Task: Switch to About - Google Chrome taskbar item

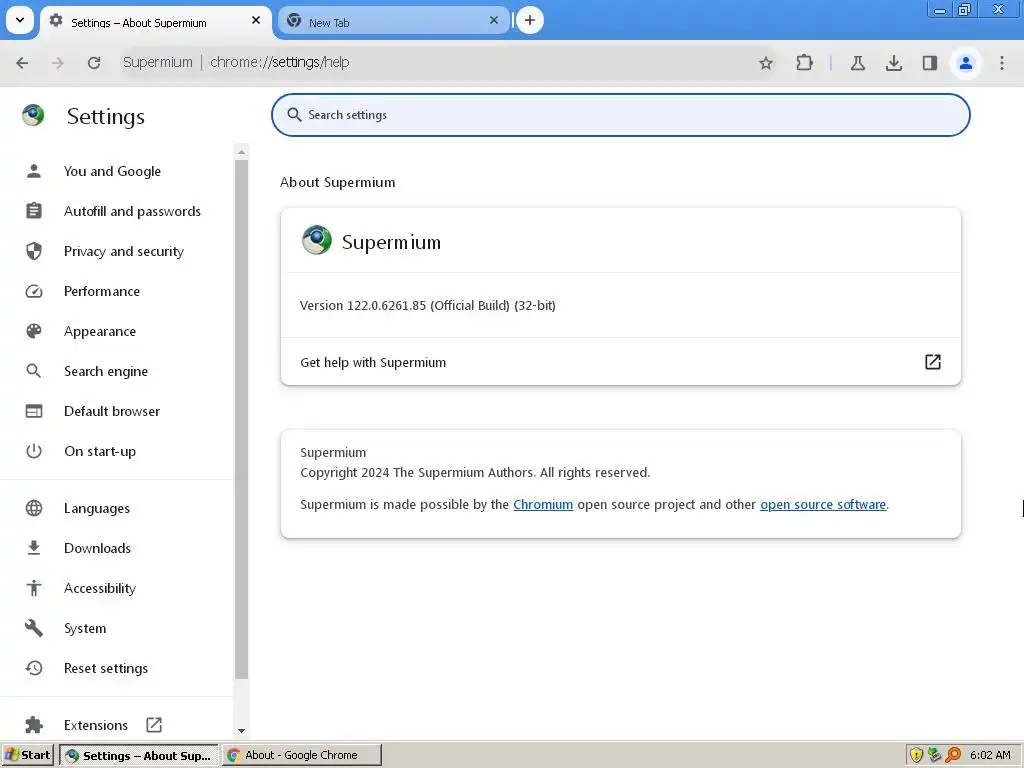Action: click(x=302, y=755)
